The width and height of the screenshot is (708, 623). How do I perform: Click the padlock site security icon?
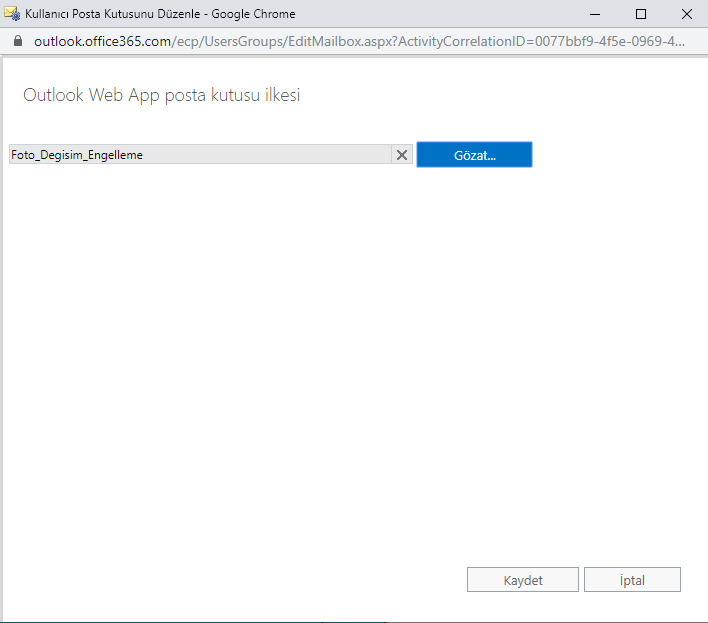[x=15, y=43]
